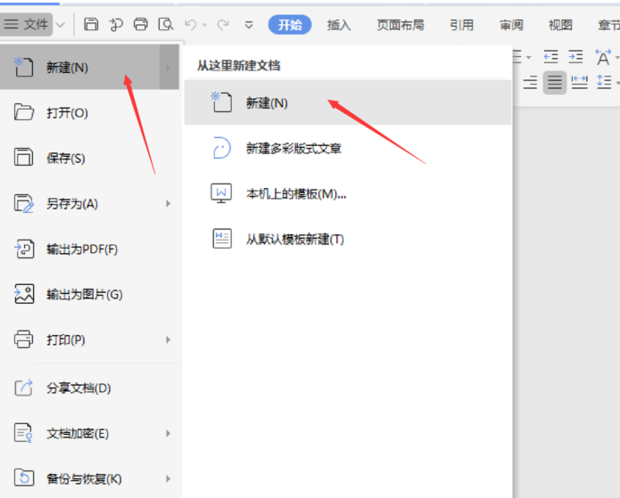Select 输出为PDF(F) menu entry

pos(89,249)
